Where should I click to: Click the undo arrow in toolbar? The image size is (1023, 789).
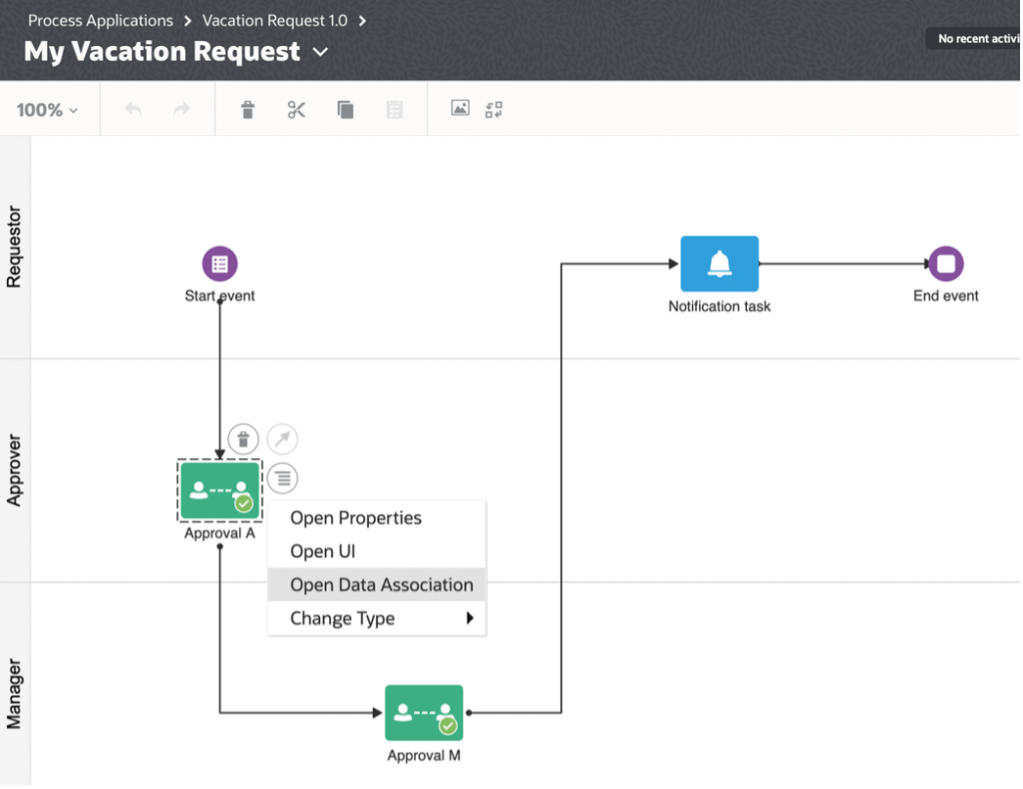[133, 110]
